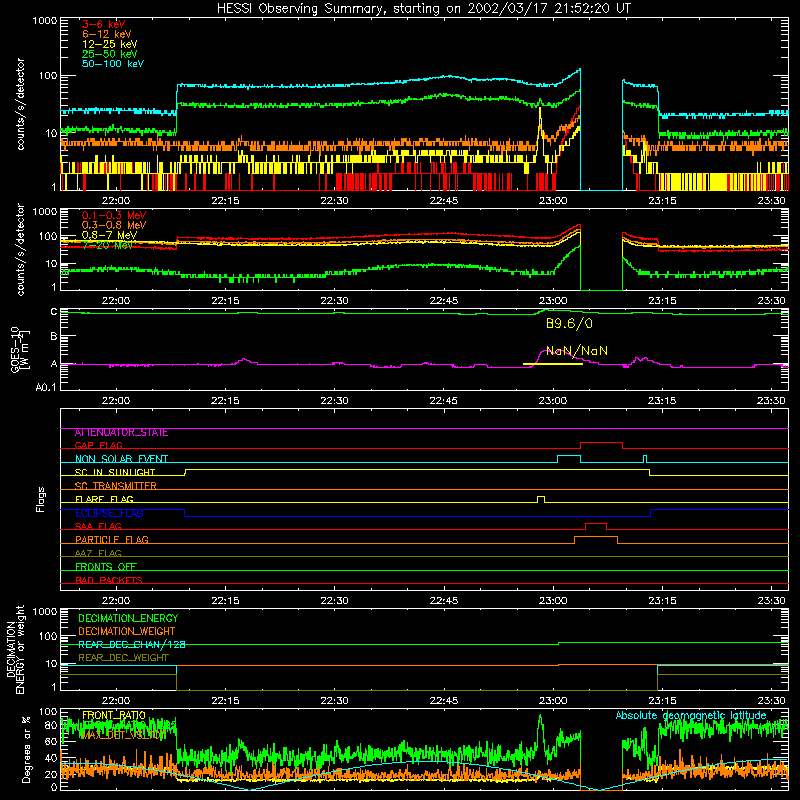800x800 pixels.
Task: Click the REAR_DEC_CHAN/128 legend label
Action: click(132, 645)
